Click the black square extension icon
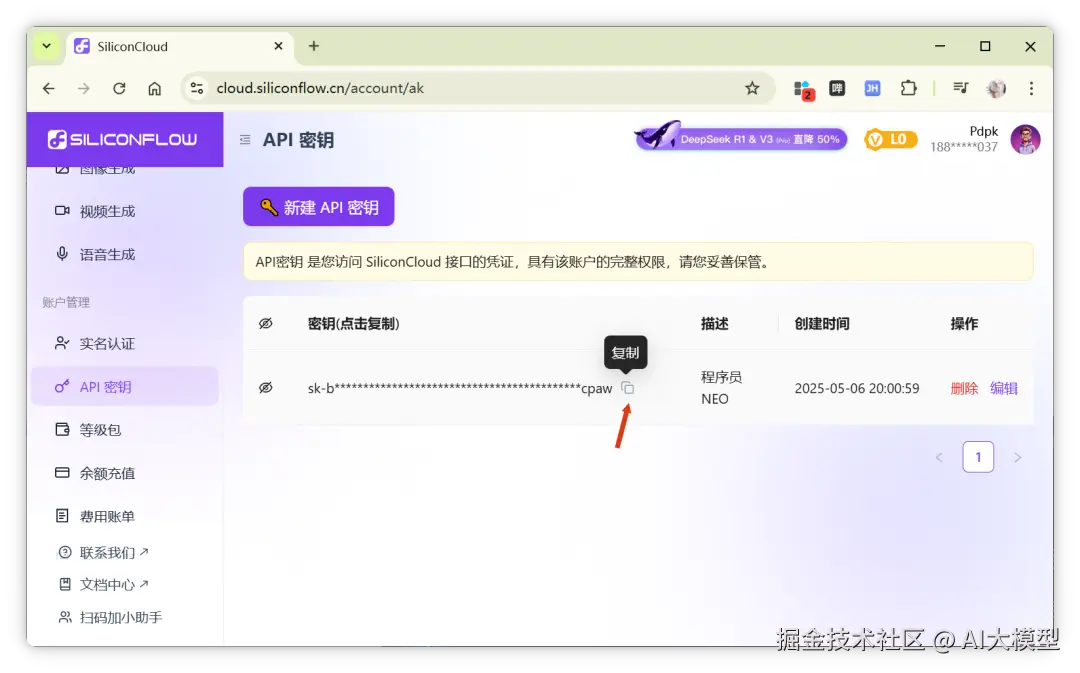This screenshot has height=673, width=1080. coord(837,88)
